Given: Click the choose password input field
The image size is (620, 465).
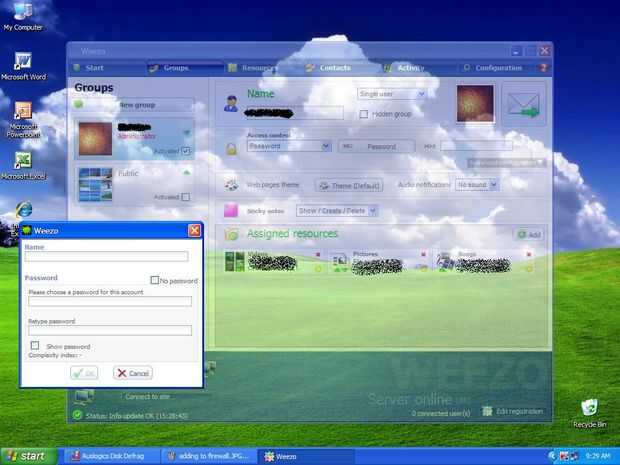Looking at the screenshot, I should pos(110,301).
